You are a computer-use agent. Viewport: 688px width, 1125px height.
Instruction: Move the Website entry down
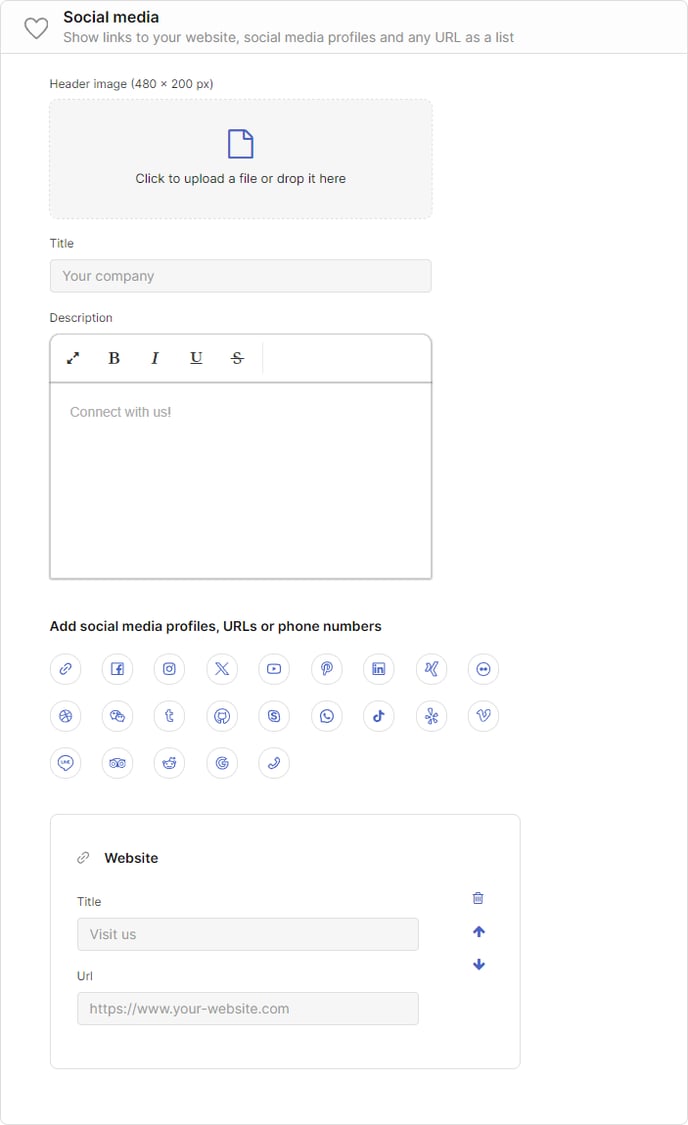(479, 964)
